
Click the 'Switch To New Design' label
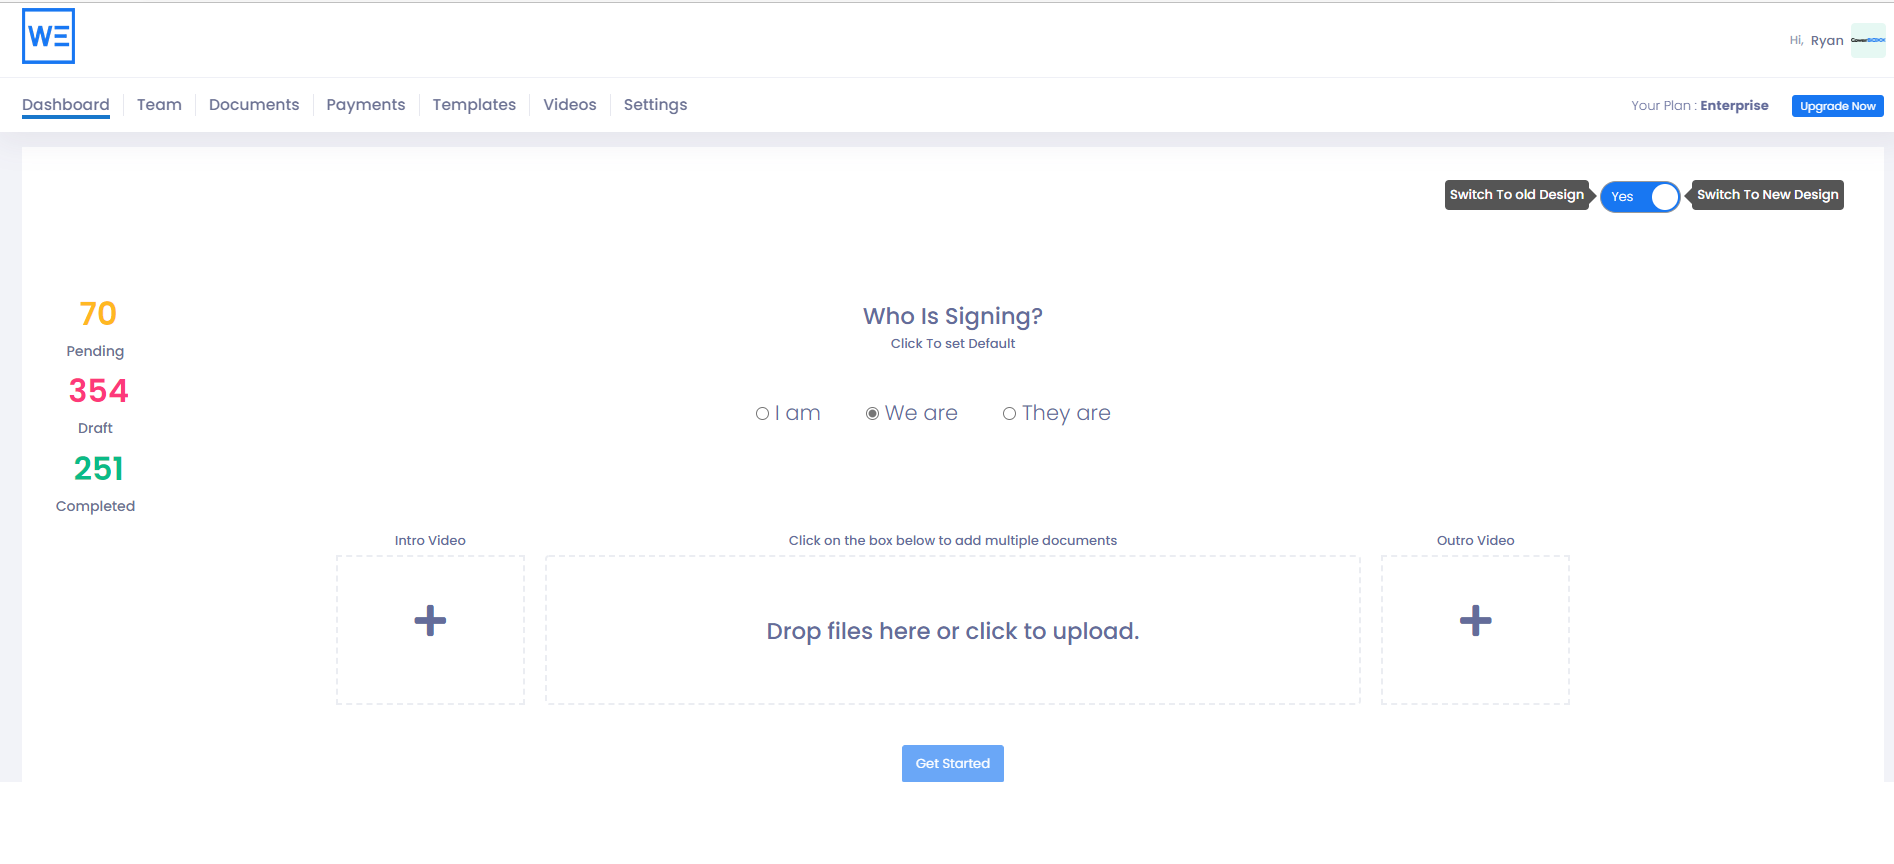coord(1766,194)
